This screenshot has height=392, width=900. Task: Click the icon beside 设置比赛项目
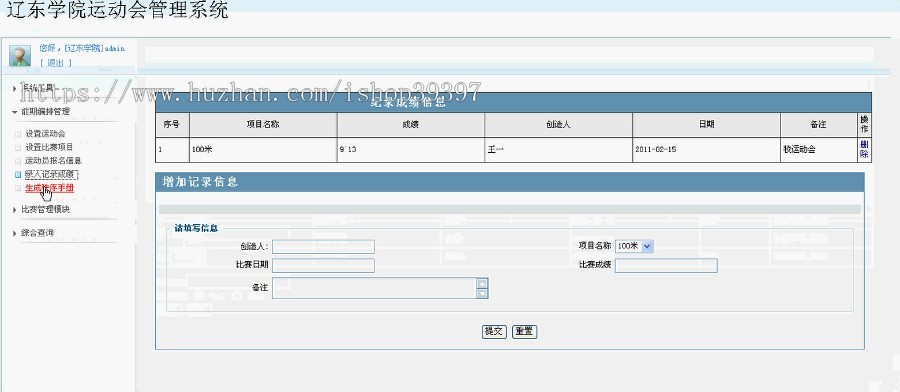click(x=18, y=148)
